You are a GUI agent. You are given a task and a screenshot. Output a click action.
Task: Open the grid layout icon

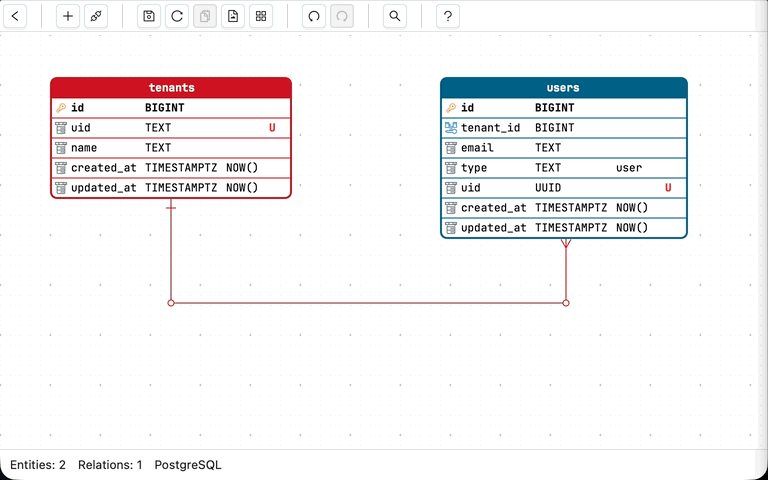261,16
